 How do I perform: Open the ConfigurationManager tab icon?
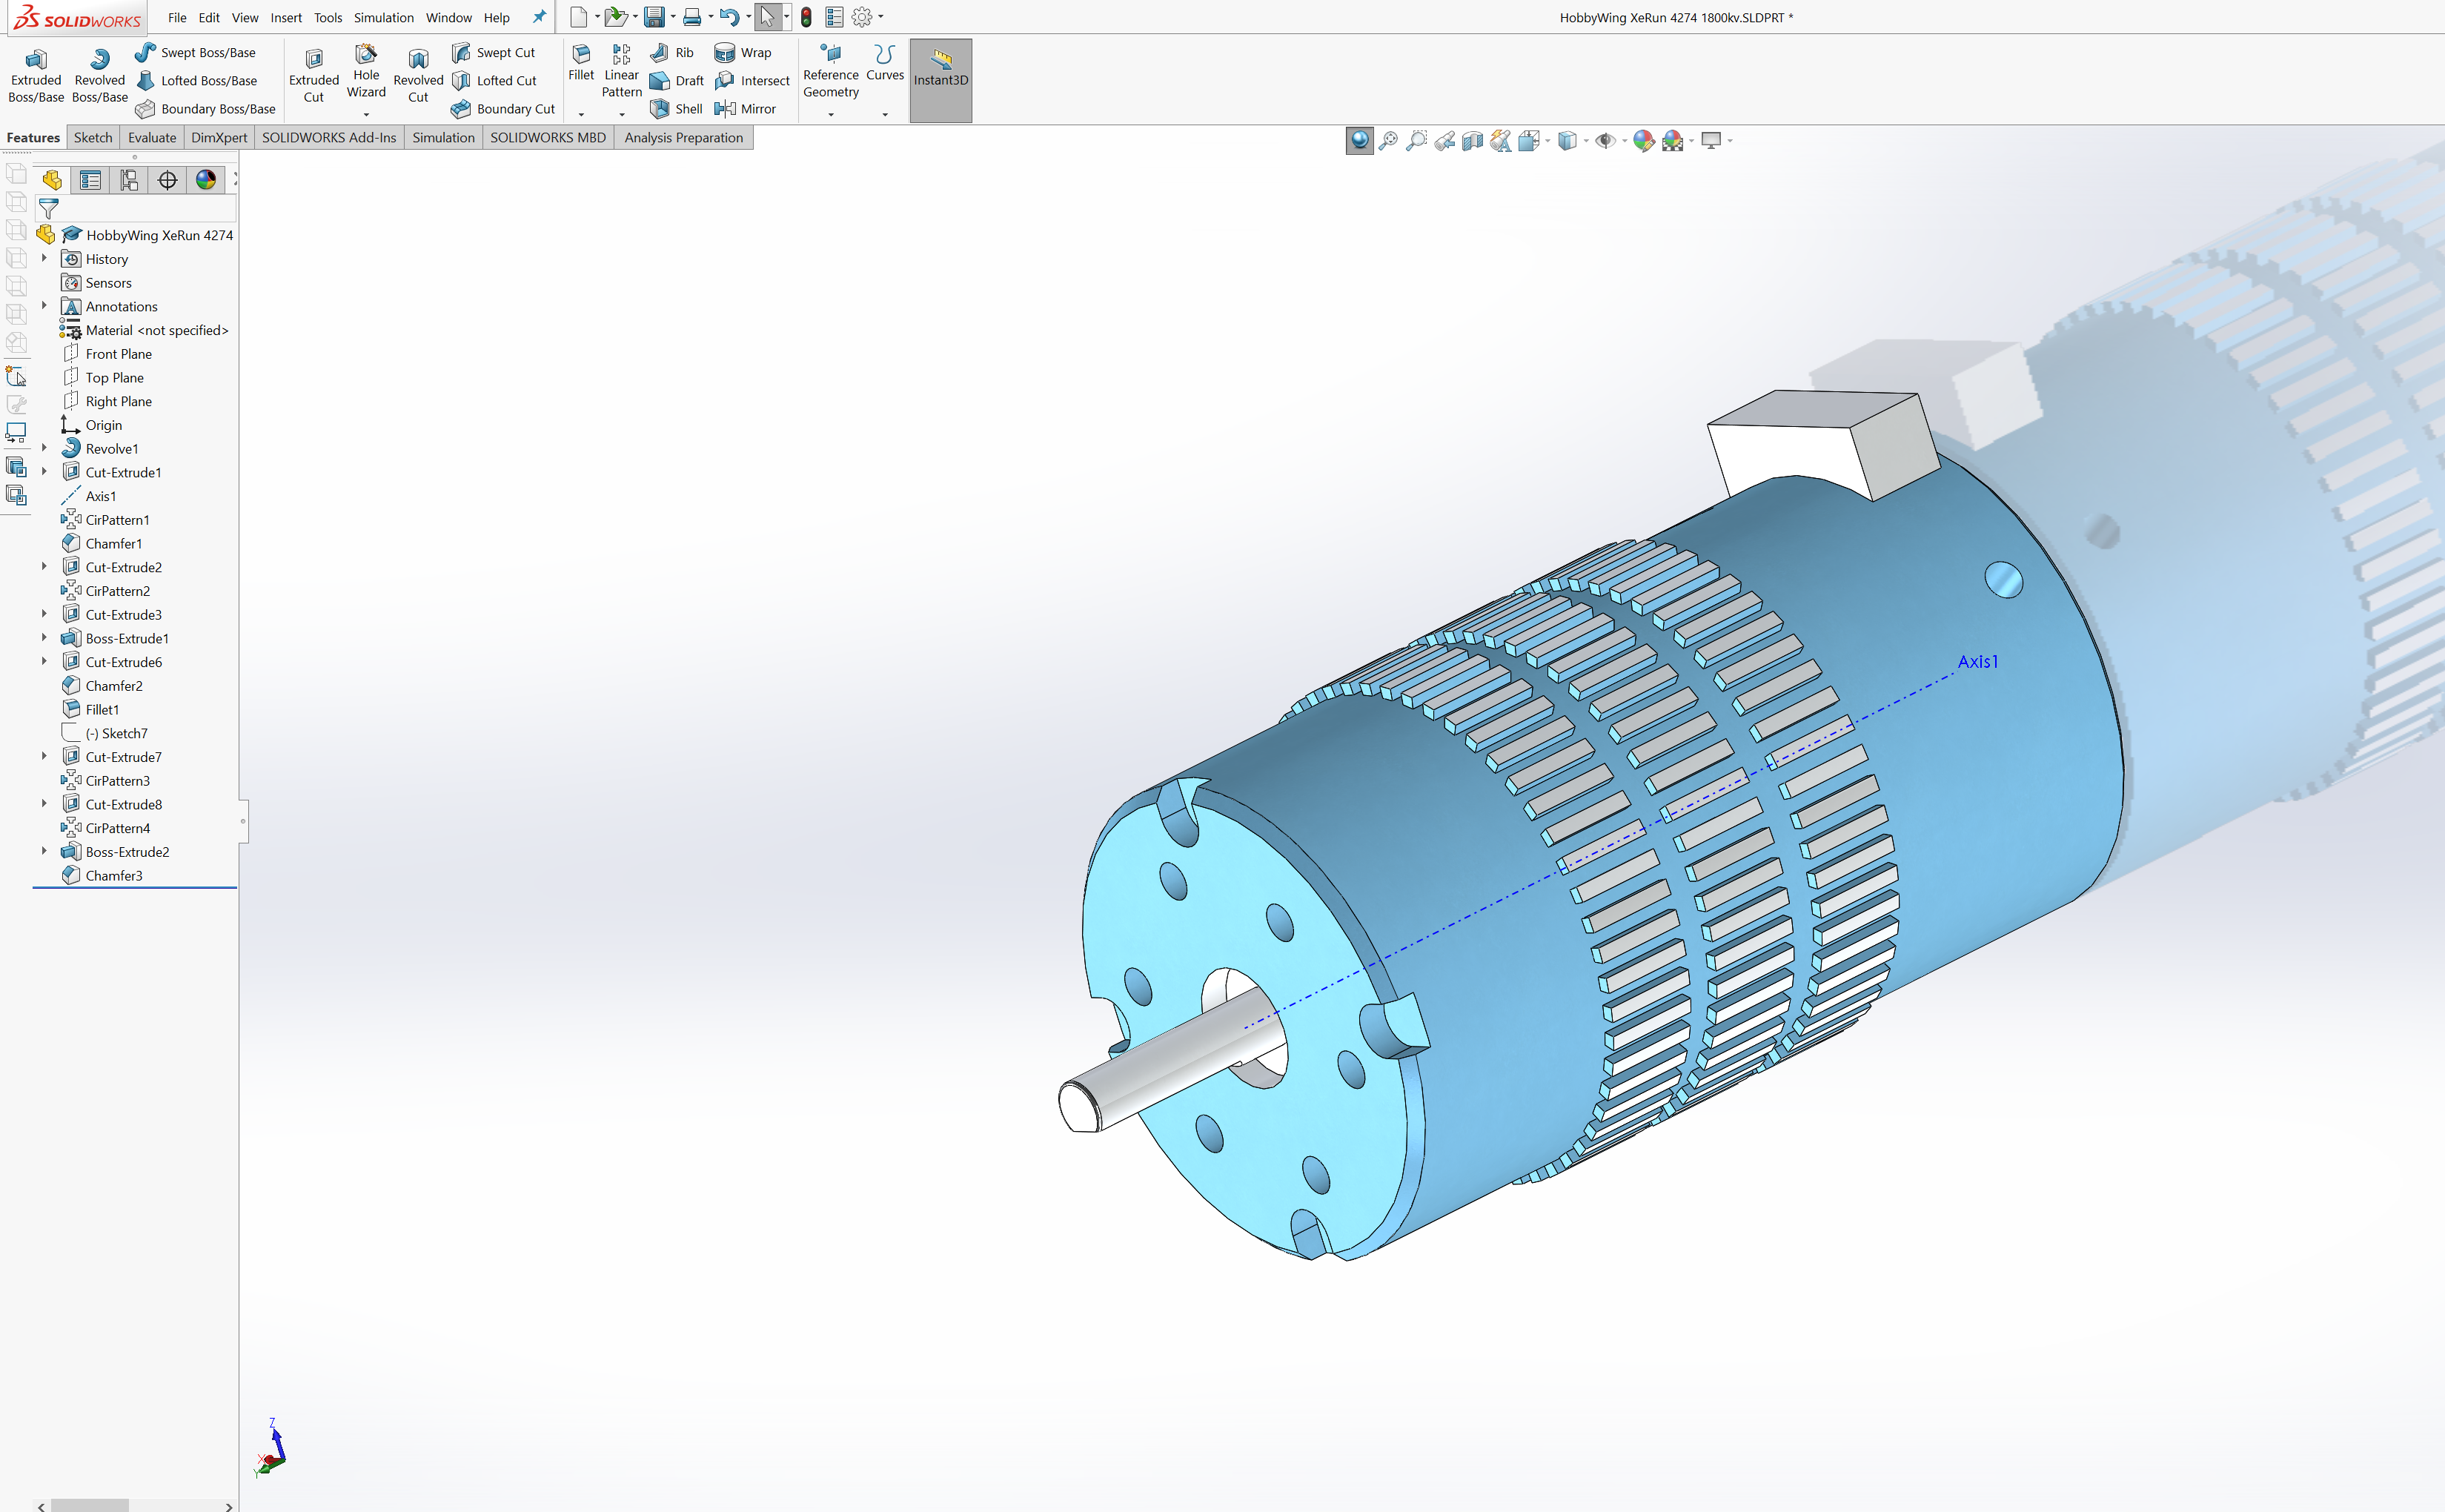pos(129,180)
